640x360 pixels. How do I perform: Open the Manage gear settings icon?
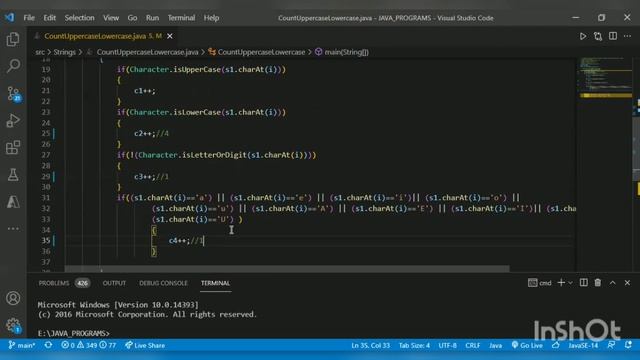click(13, 325)
